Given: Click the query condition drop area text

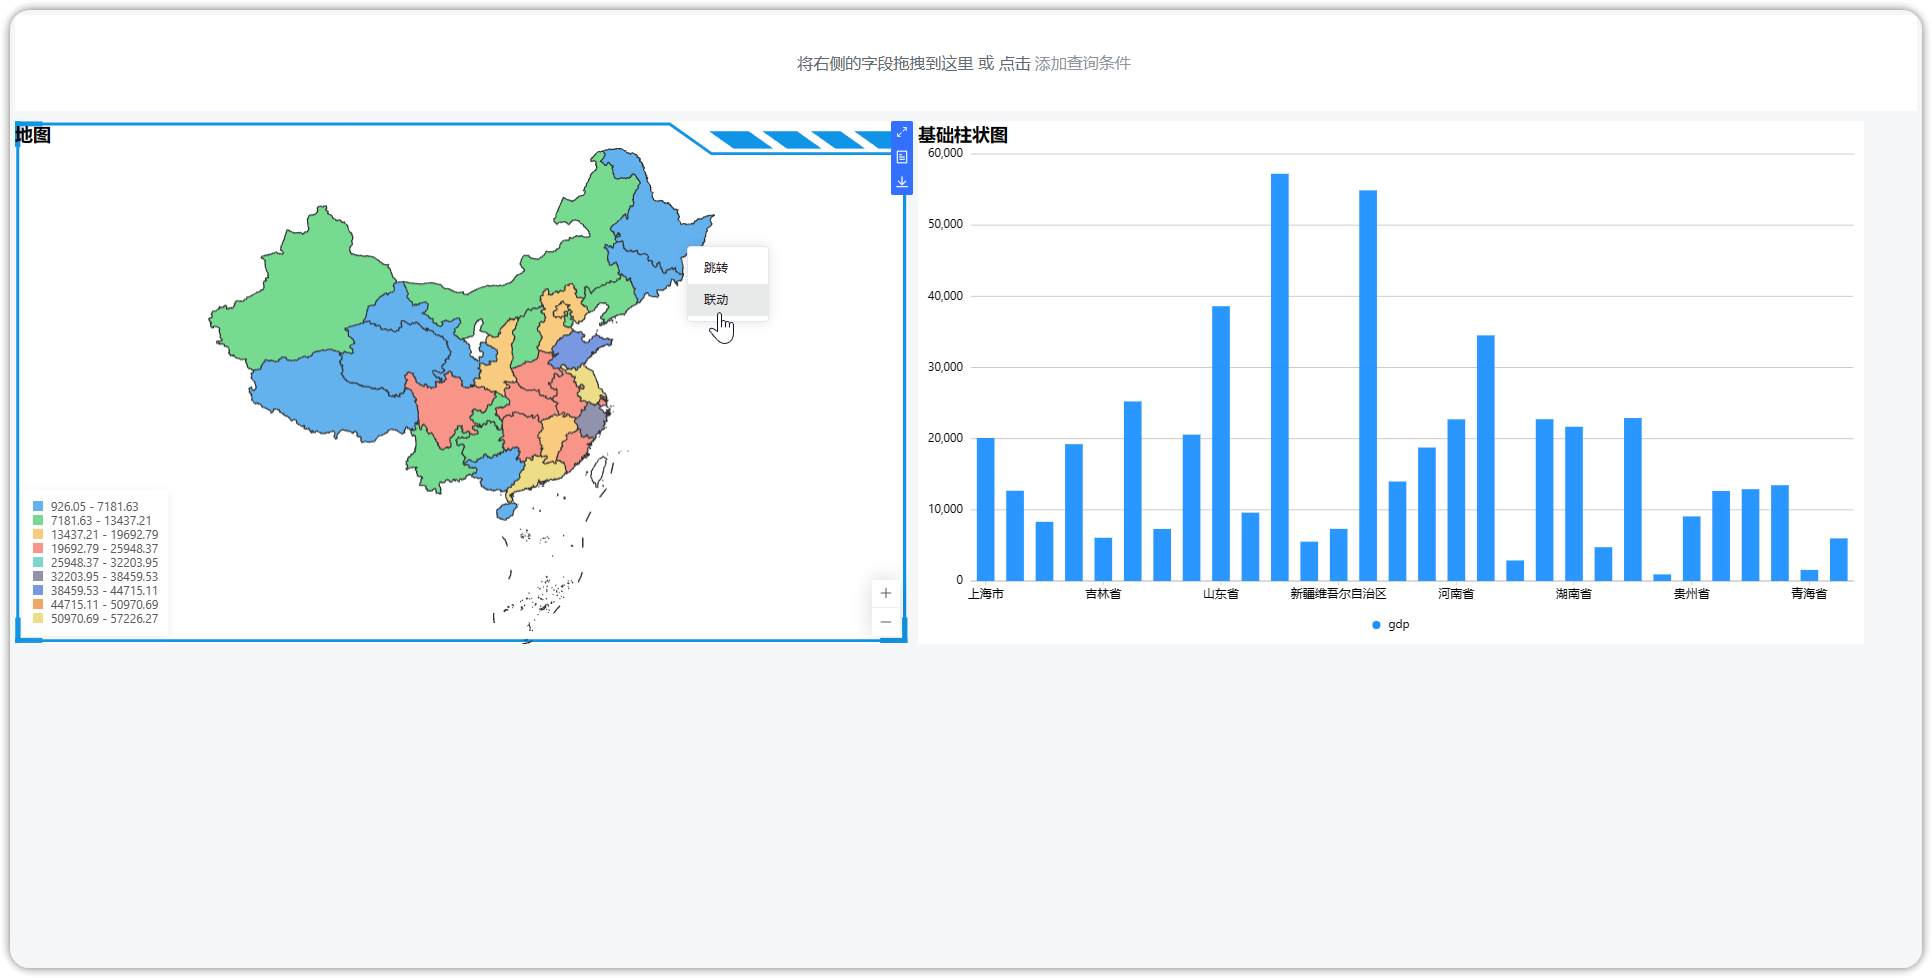Looking at the screenshot, I should 964,63.
